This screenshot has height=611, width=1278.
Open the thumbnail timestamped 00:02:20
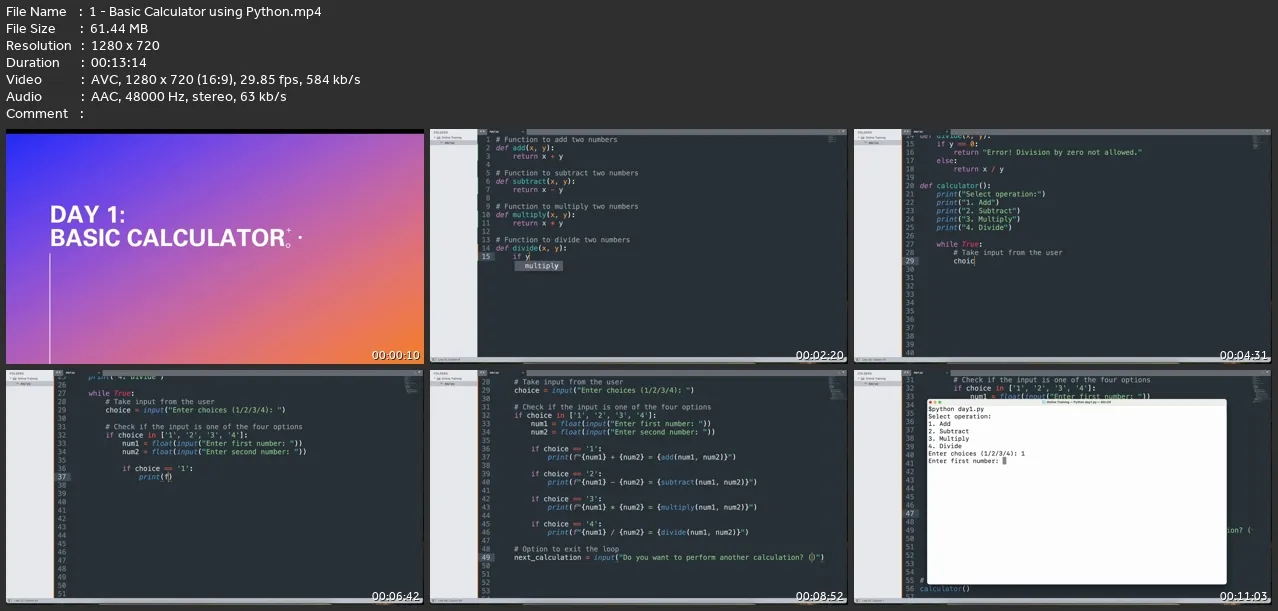(638, 247)
